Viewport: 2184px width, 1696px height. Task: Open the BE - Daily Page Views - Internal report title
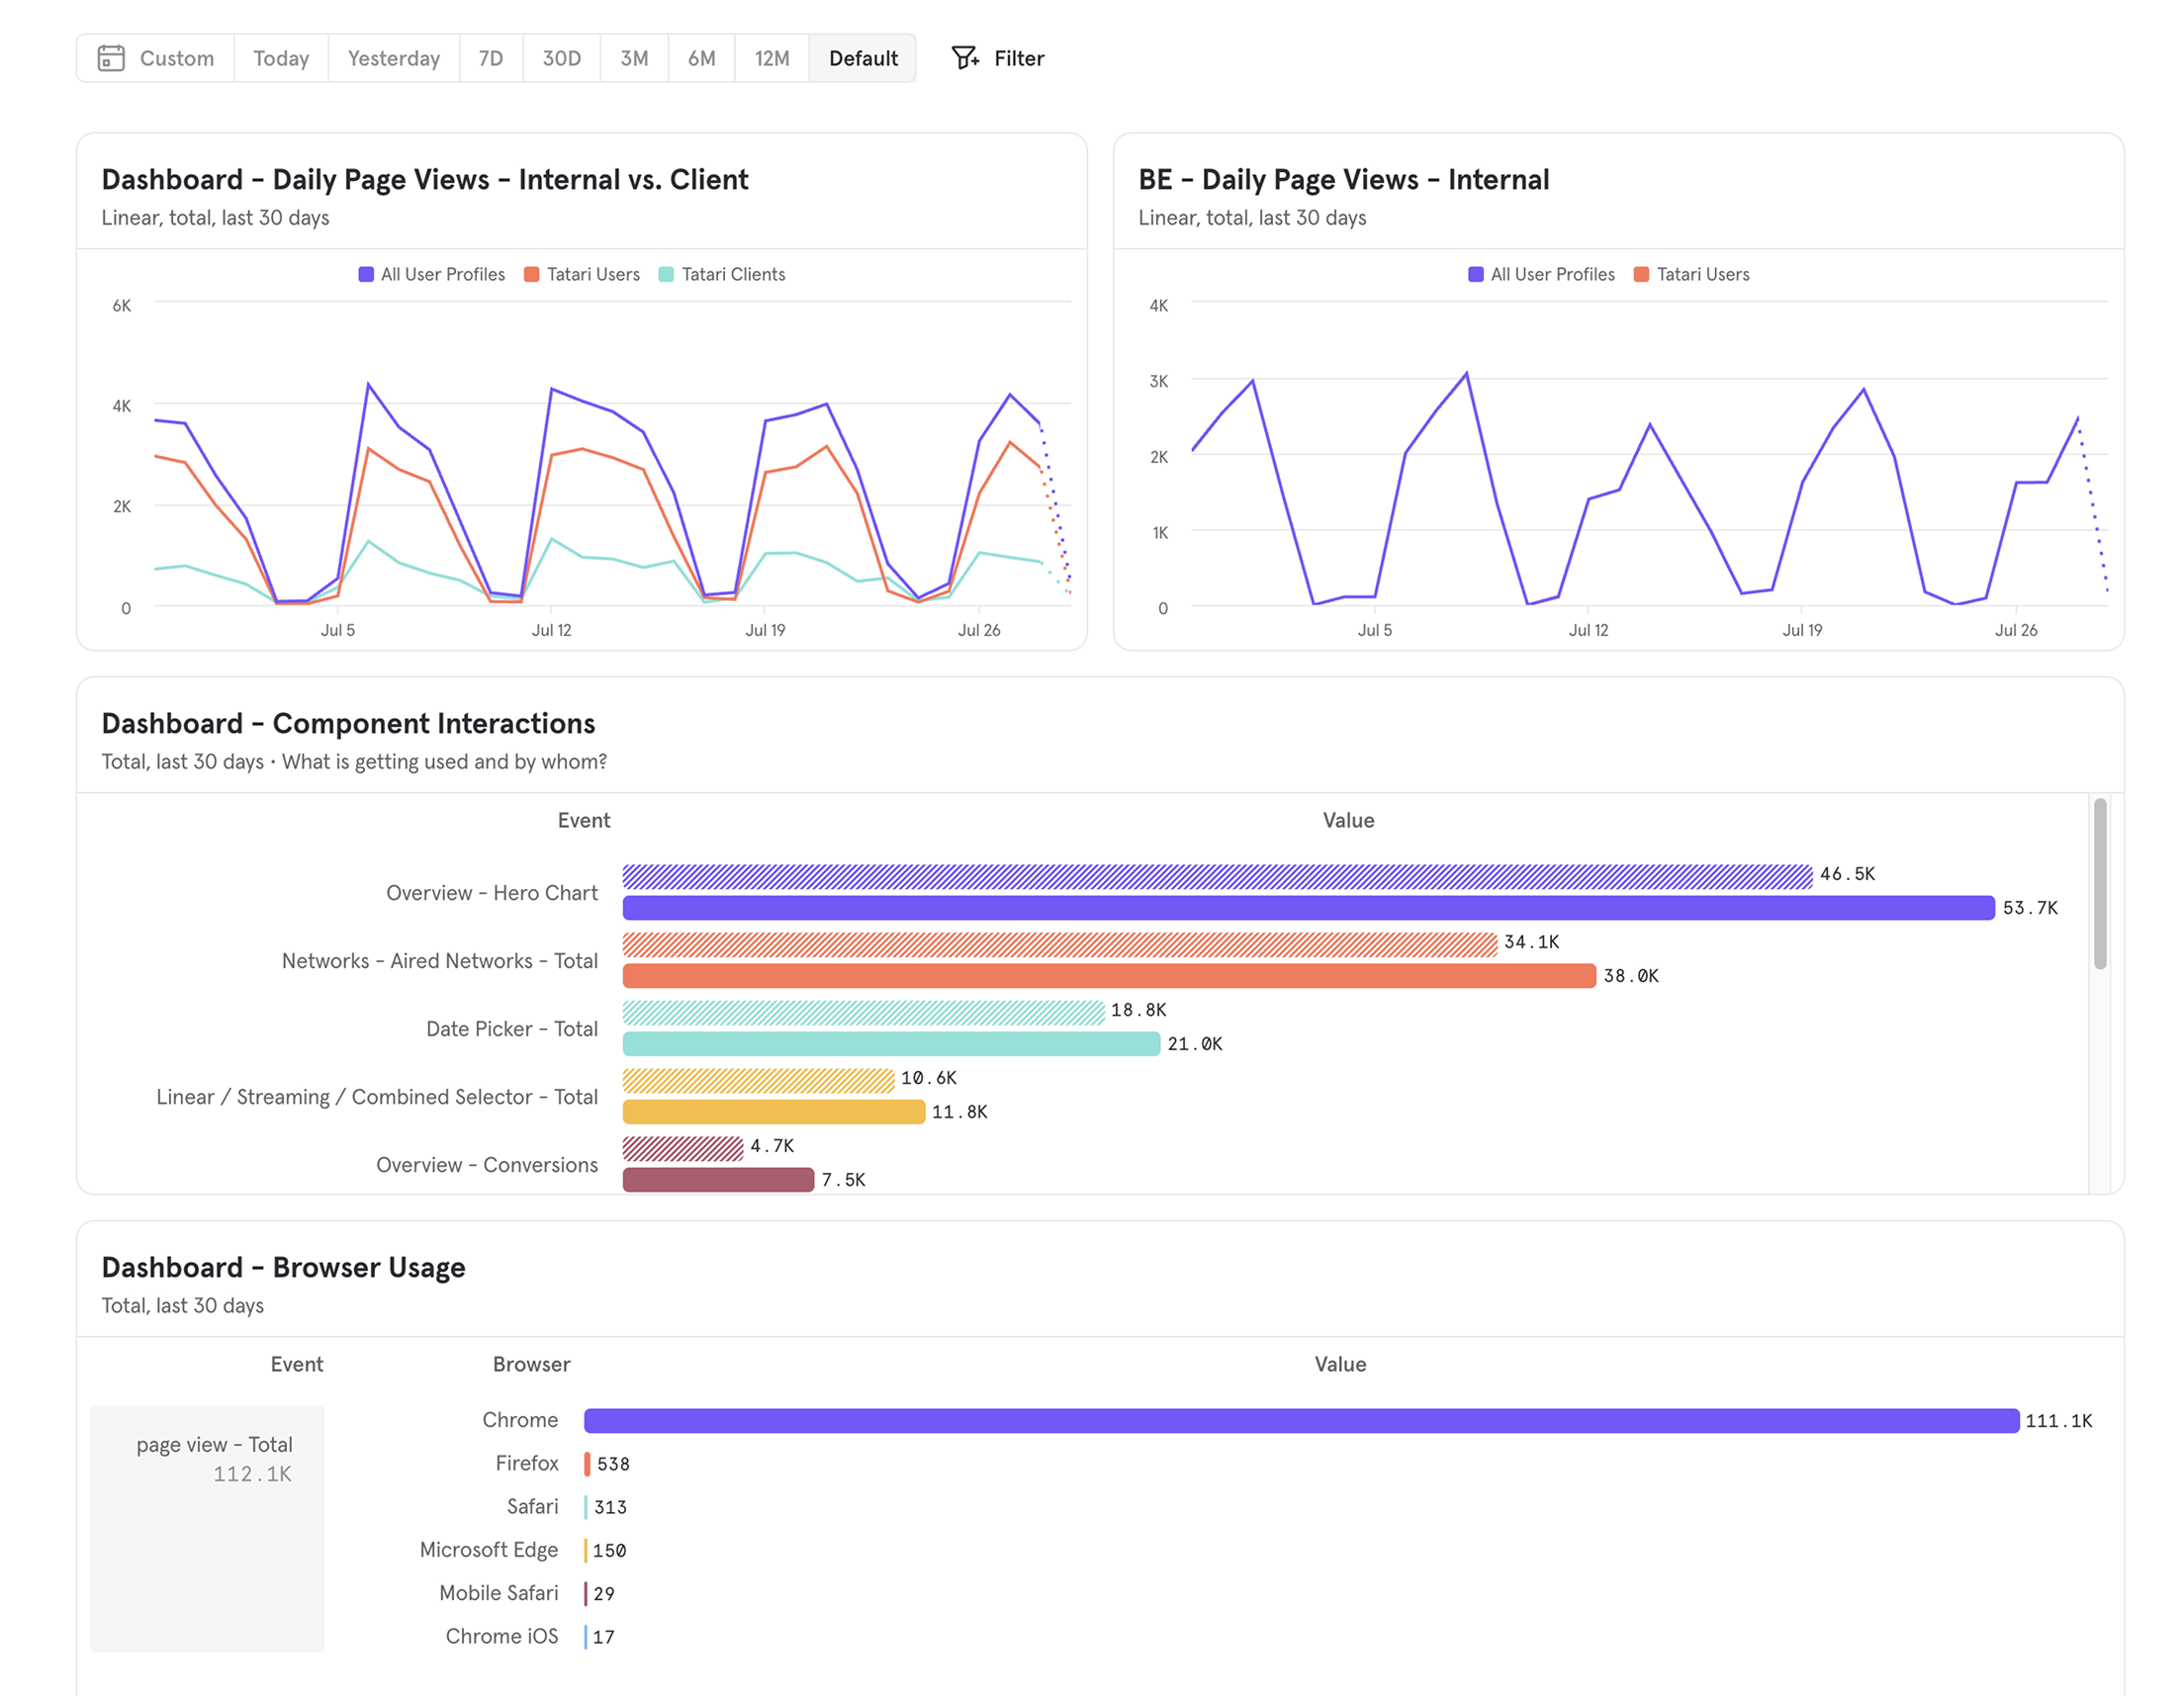(x=1343, y=179)
